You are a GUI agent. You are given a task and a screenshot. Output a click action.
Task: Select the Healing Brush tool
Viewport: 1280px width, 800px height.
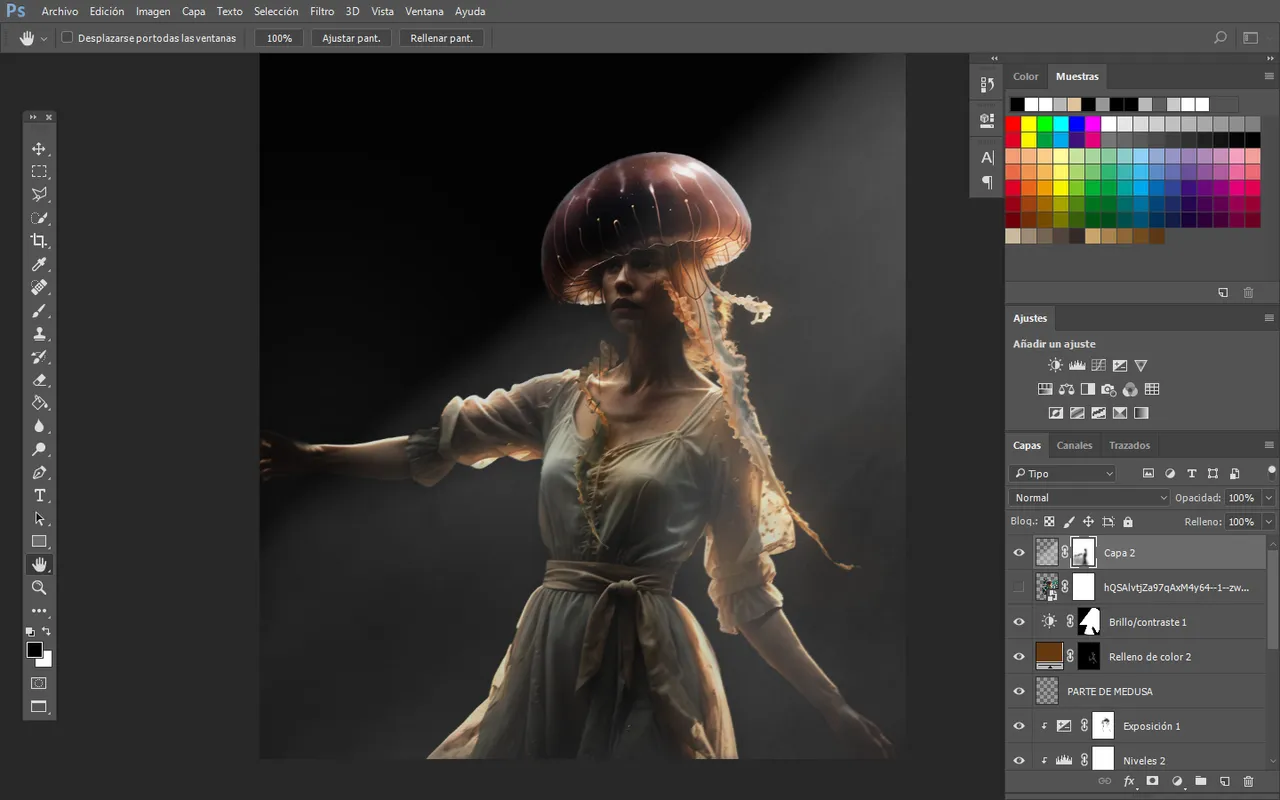pyautogui.click(x=39, y=287)
